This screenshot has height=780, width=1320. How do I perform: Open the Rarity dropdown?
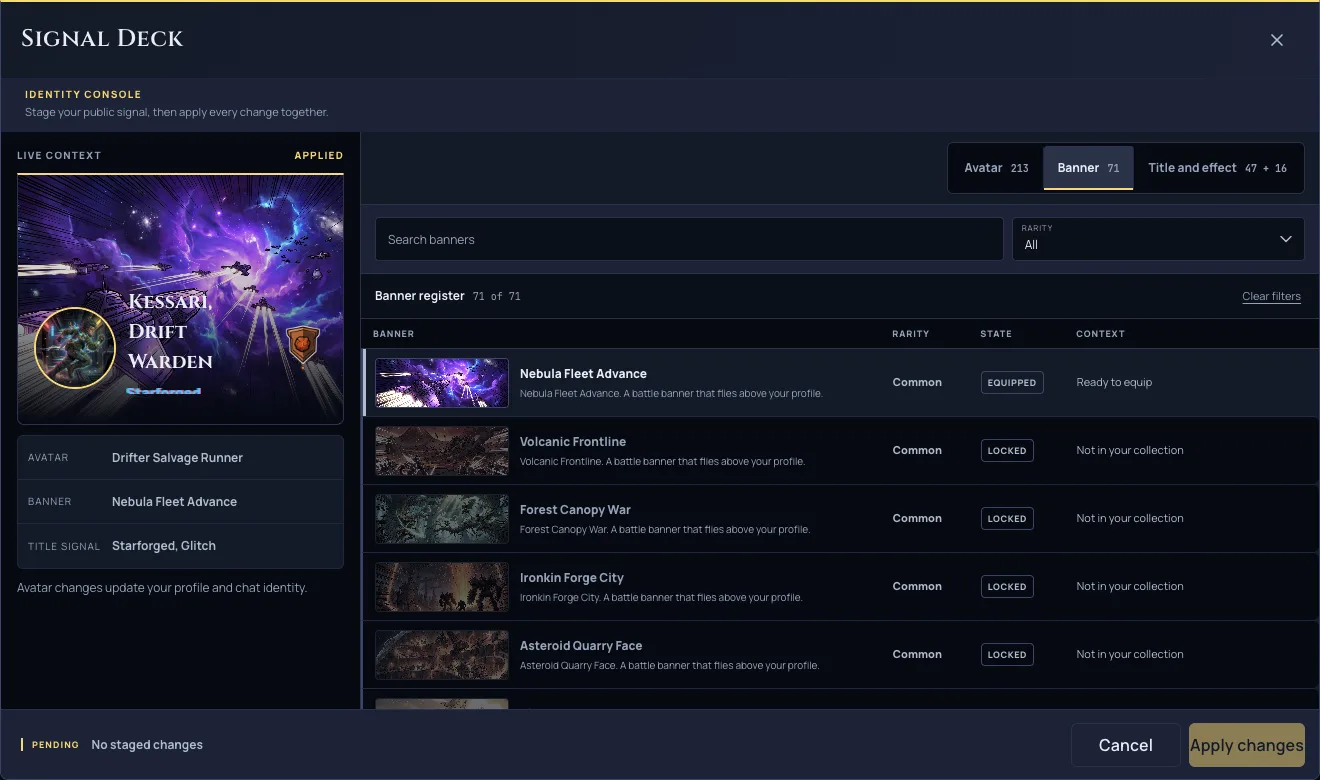1158,239
